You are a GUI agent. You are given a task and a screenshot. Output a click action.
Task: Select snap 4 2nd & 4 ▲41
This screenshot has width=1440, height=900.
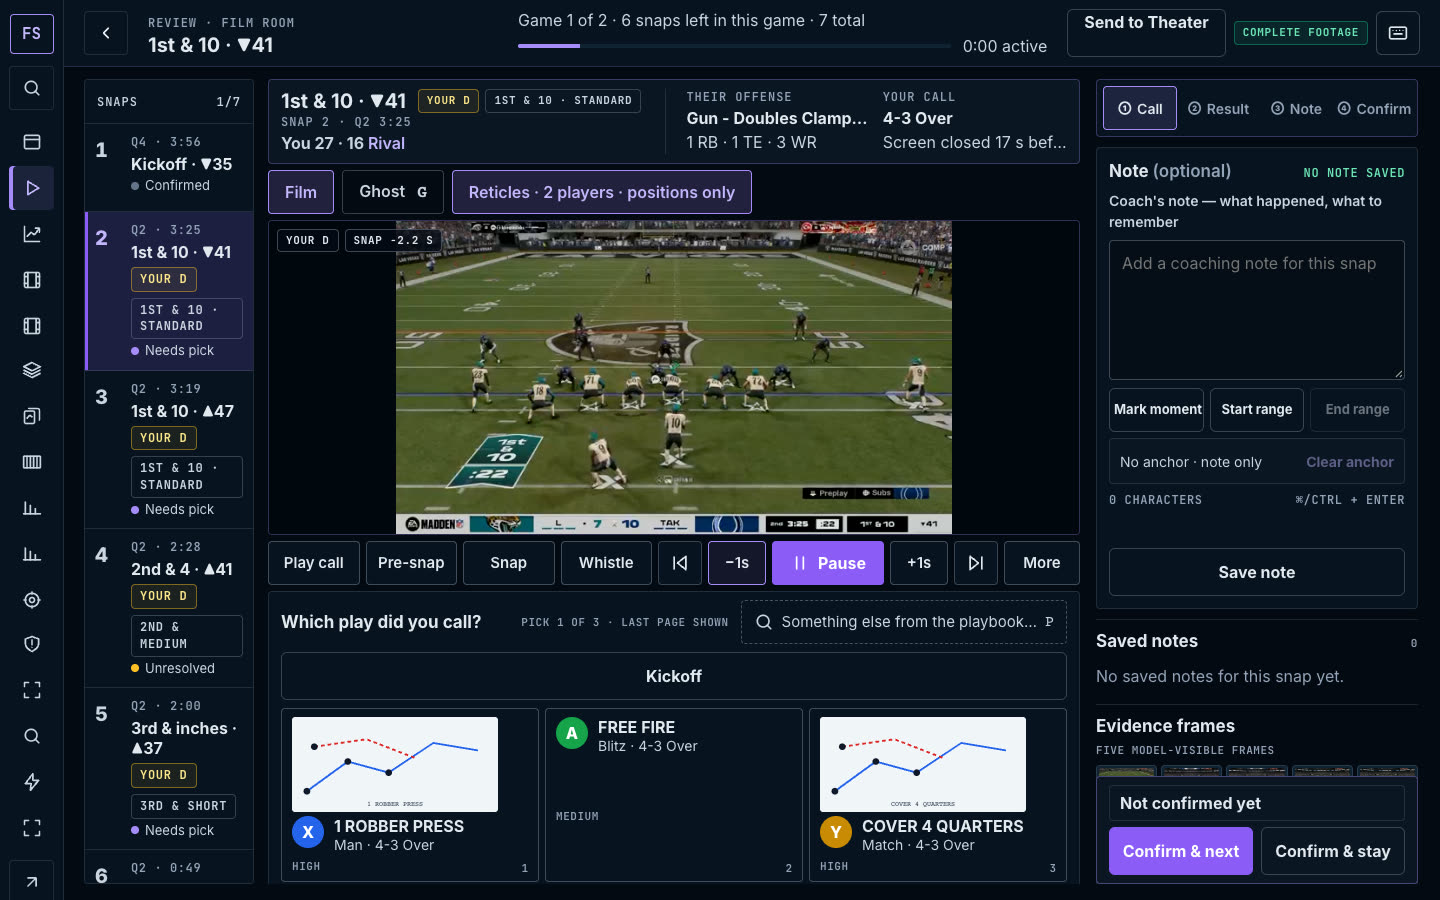click(x=169, y=608)
